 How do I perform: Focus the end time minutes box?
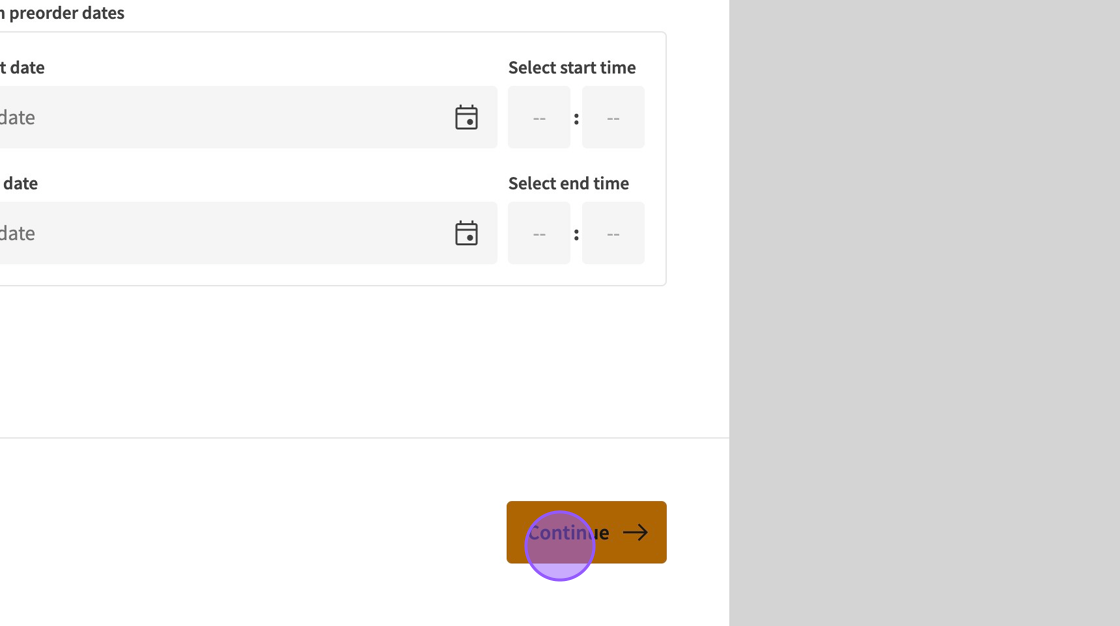pyautogui.click(x=613, y=234)
